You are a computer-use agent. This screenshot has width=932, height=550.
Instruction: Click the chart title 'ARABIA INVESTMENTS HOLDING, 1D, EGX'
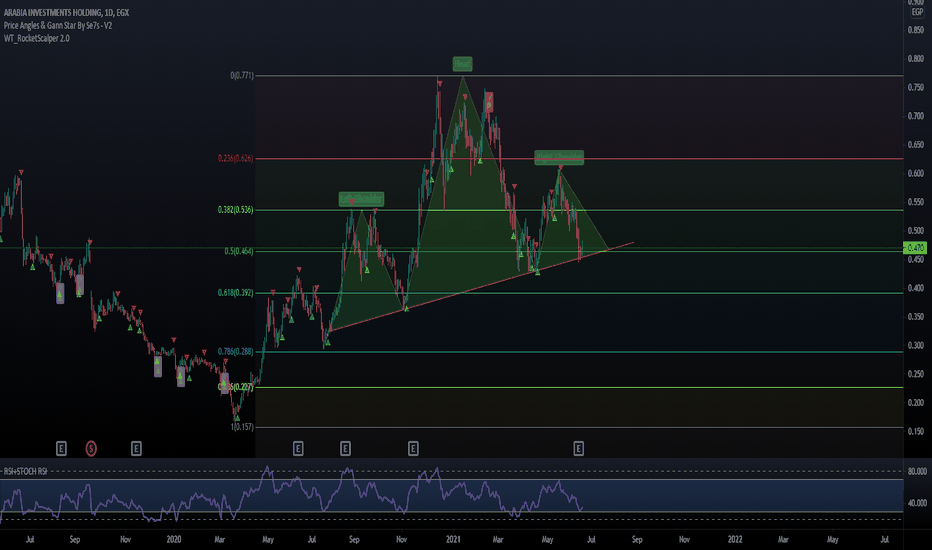[x=67, y=12]
